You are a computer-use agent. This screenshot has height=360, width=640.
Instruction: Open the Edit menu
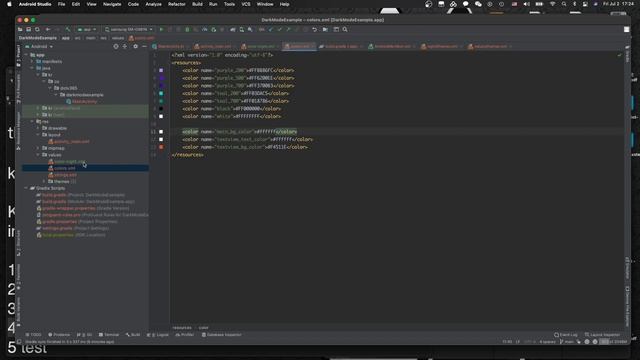click(x=76, y=4)
